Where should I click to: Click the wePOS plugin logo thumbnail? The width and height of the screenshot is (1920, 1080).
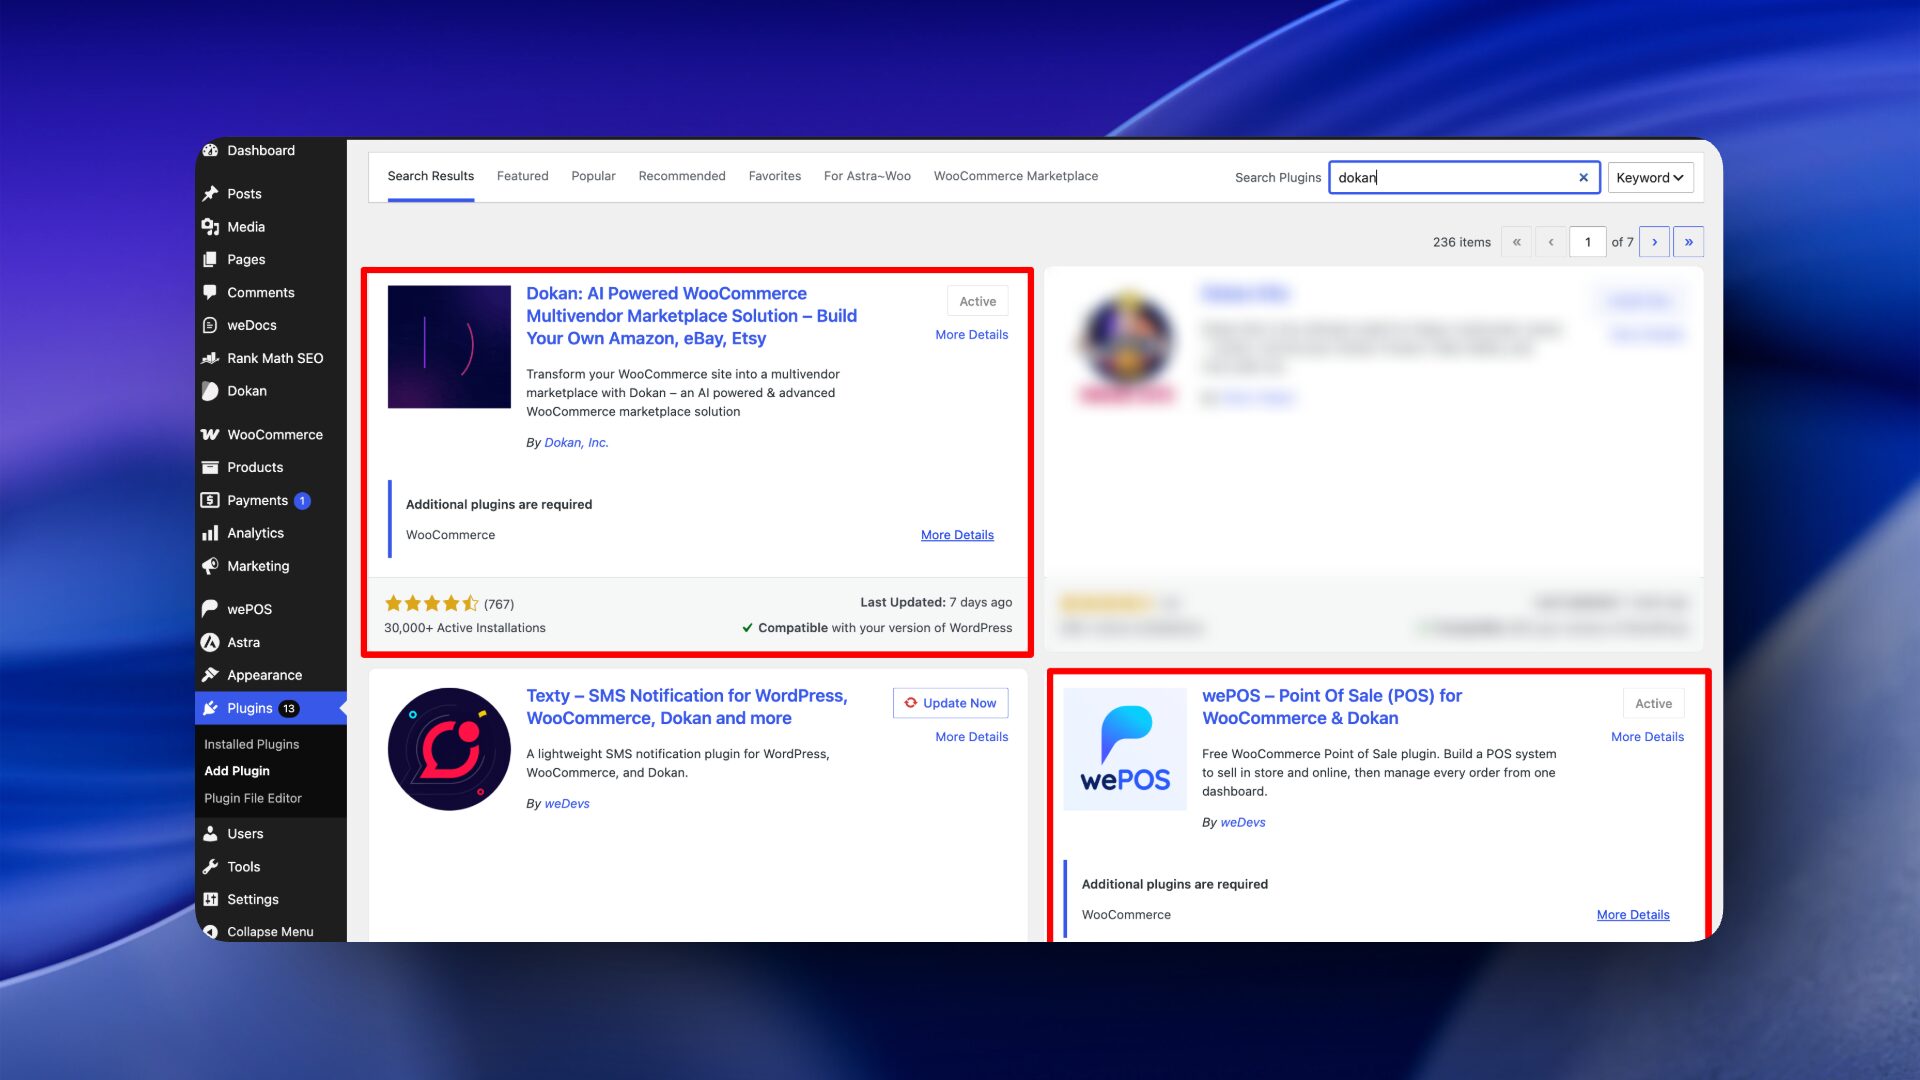click(1125, 749)
